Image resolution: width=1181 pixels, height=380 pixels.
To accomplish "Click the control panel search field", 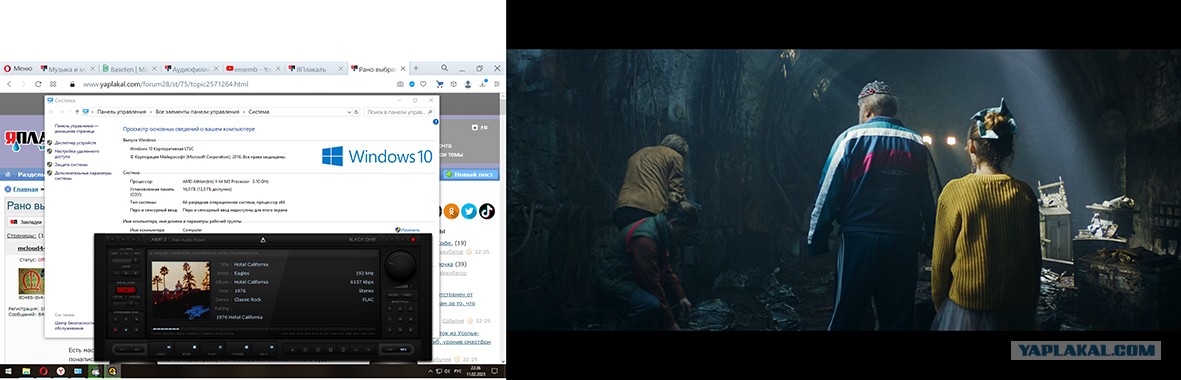I will 399,111.
